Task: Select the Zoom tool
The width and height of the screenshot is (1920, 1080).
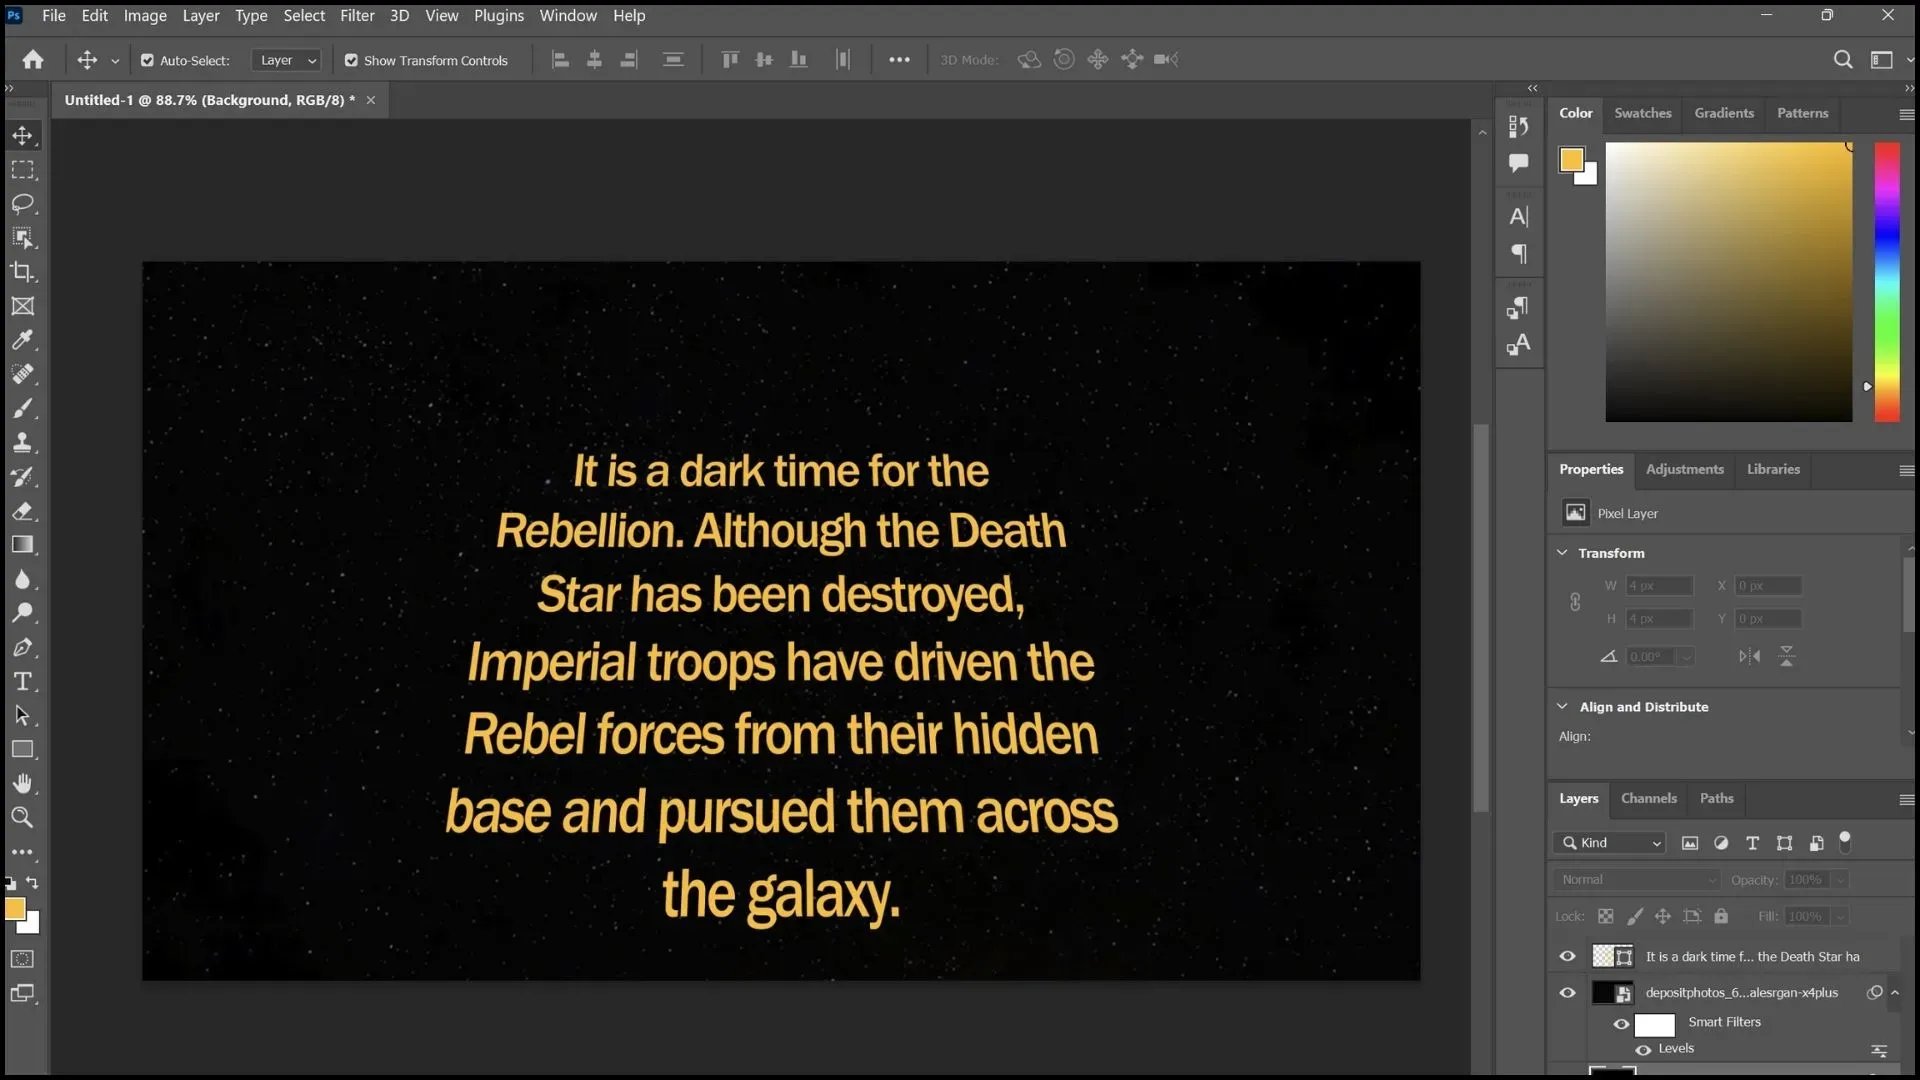Action: (x=22, y=817)
